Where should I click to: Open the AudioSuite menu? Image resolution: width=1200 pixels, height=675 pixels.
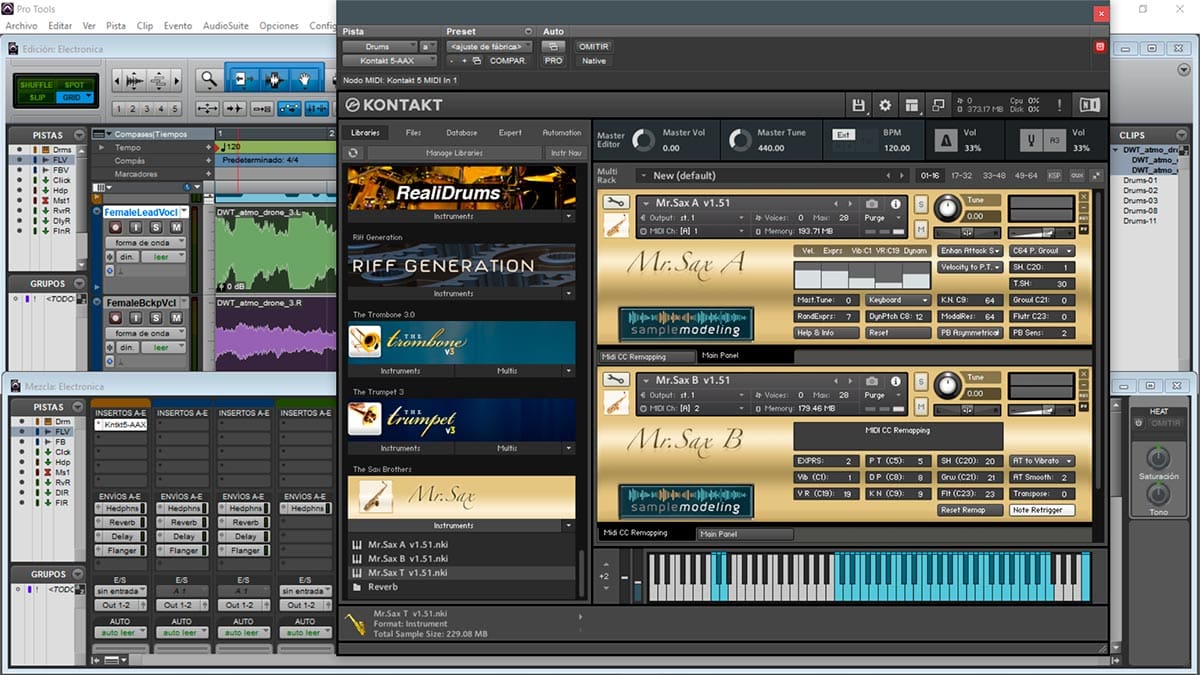pyautogui.click(x=226, y=26)
